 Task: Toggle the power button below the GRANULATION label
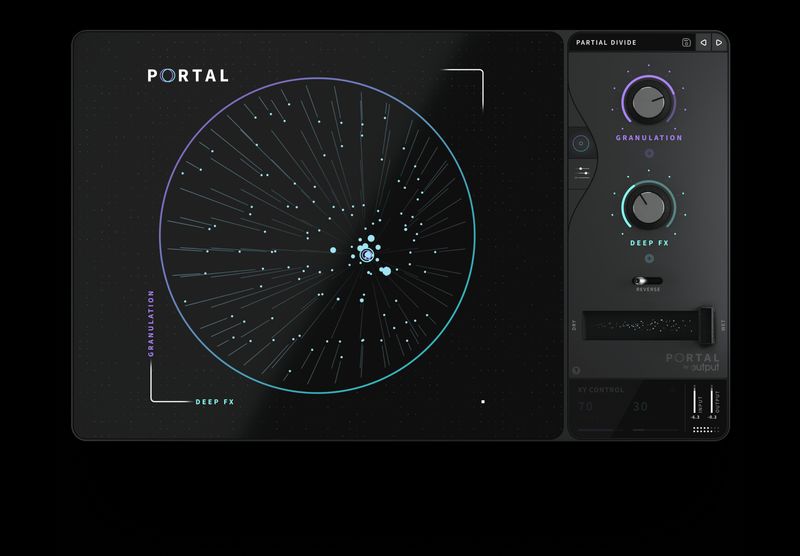point(649,153)
